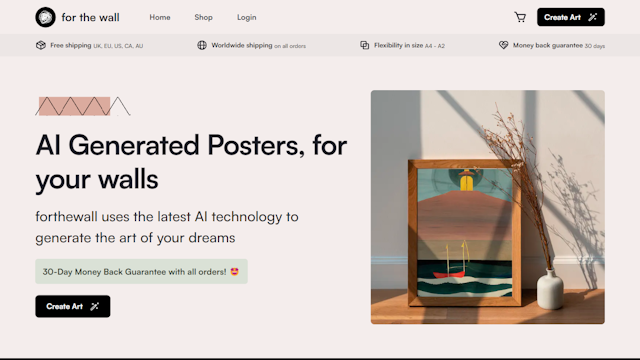This screenshot has height=360, width=640.
Task: Click the 'for the wall' brand name
Action: coord(90,18)
